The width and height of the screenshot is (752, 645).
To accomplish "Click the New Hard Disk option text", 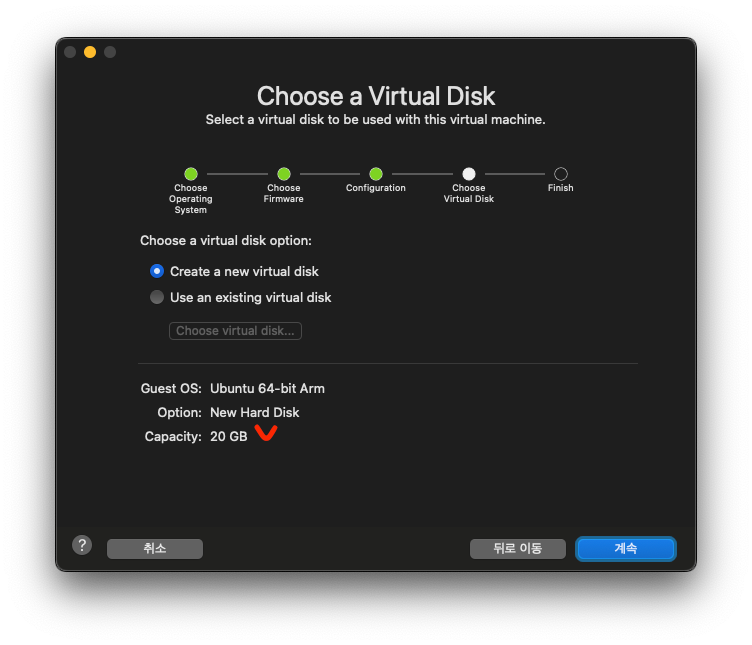I will point(254,412).
